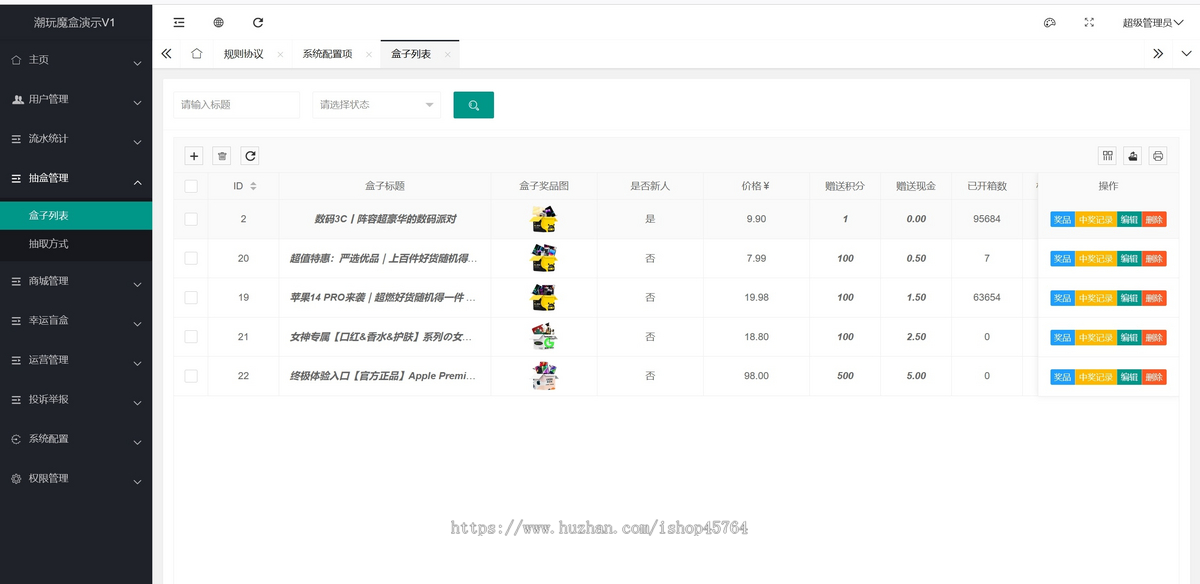The height and width of the screenshot is (584, 1200).
Task: Add a new box with the plus icon
Action: (x=194, y=156)
